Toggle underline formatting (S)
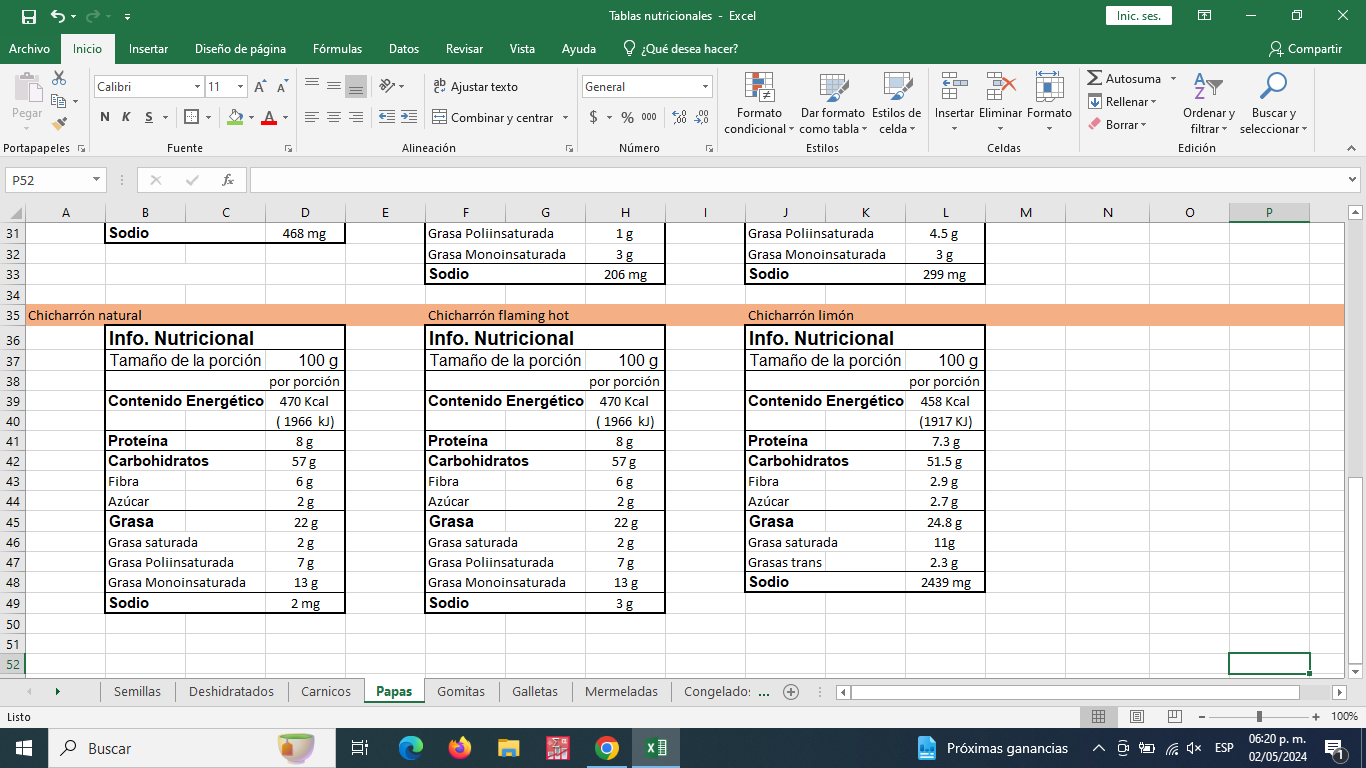 click(149, 117)
